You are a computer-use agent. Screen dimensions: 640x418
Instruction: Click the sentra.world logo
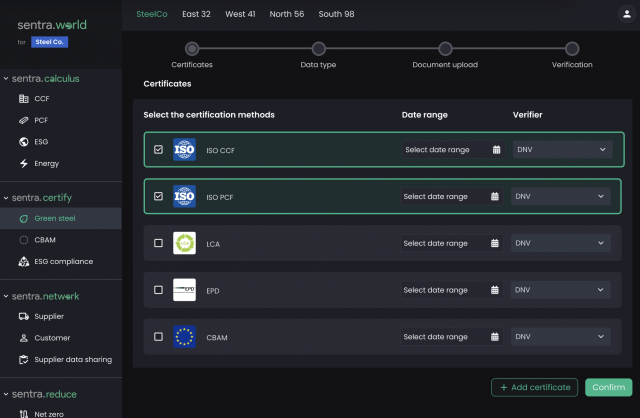[x=52, y=25]
